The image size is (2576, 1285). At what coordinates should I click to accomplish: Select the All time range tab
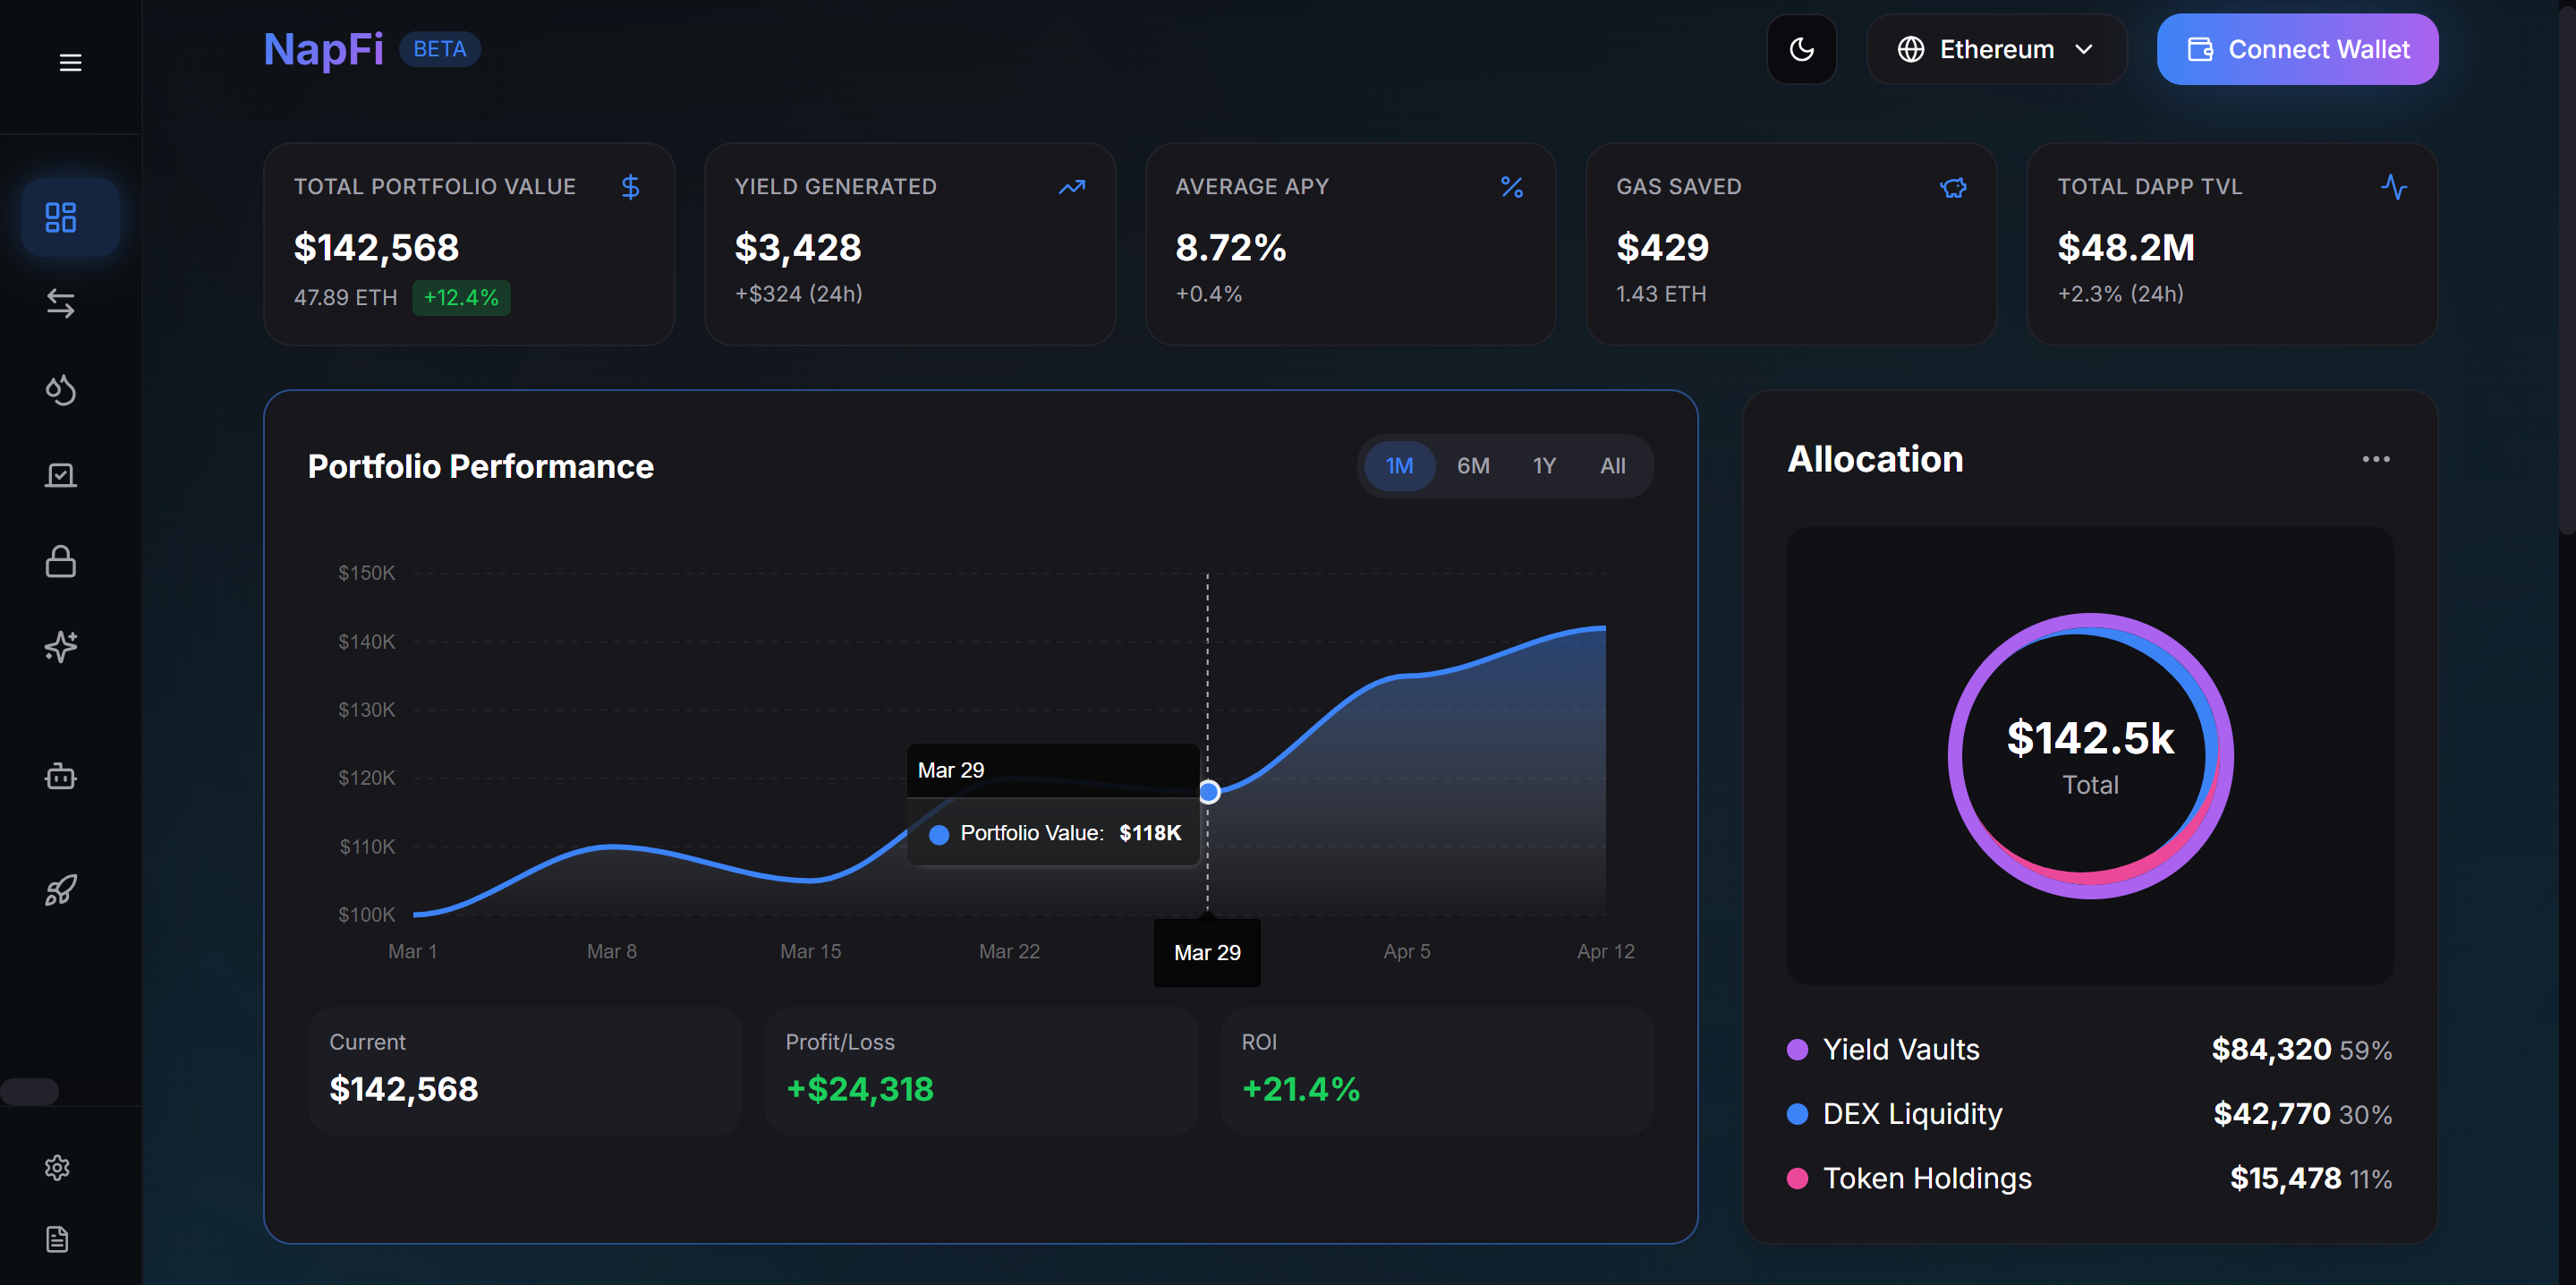point(1613,465)
